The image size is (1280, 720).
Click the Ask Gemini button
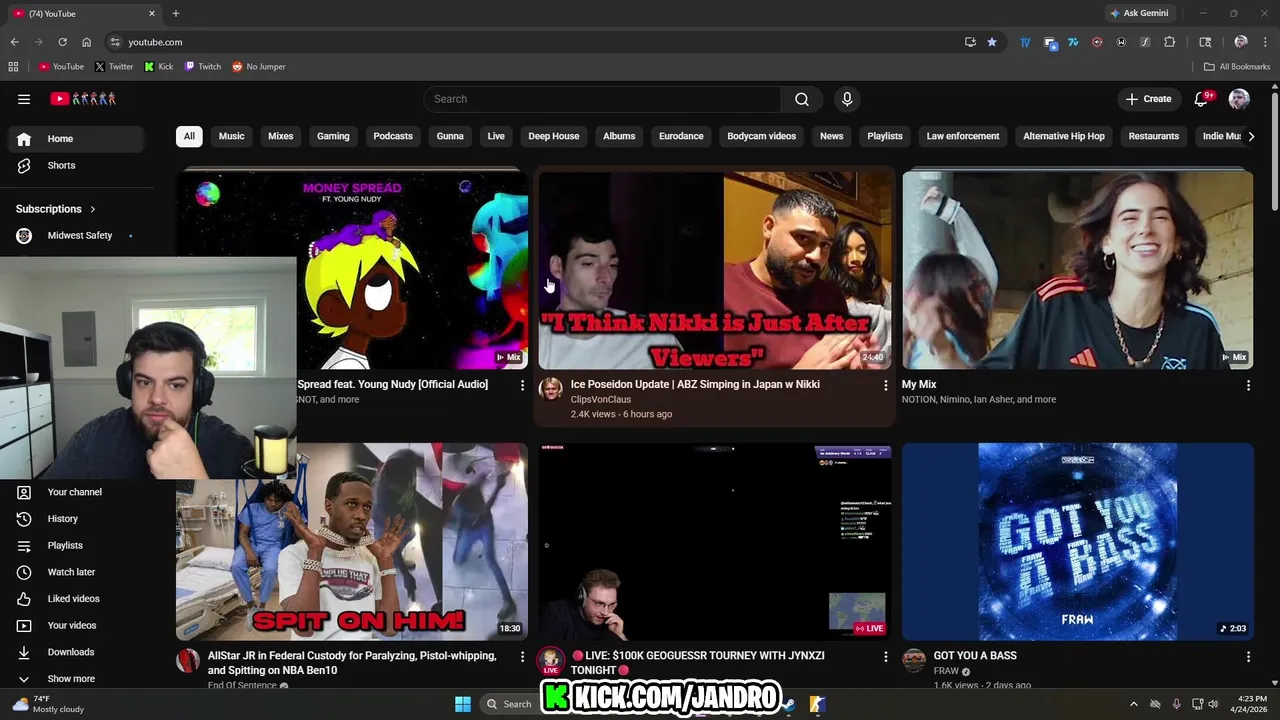tap(1139, 13)
